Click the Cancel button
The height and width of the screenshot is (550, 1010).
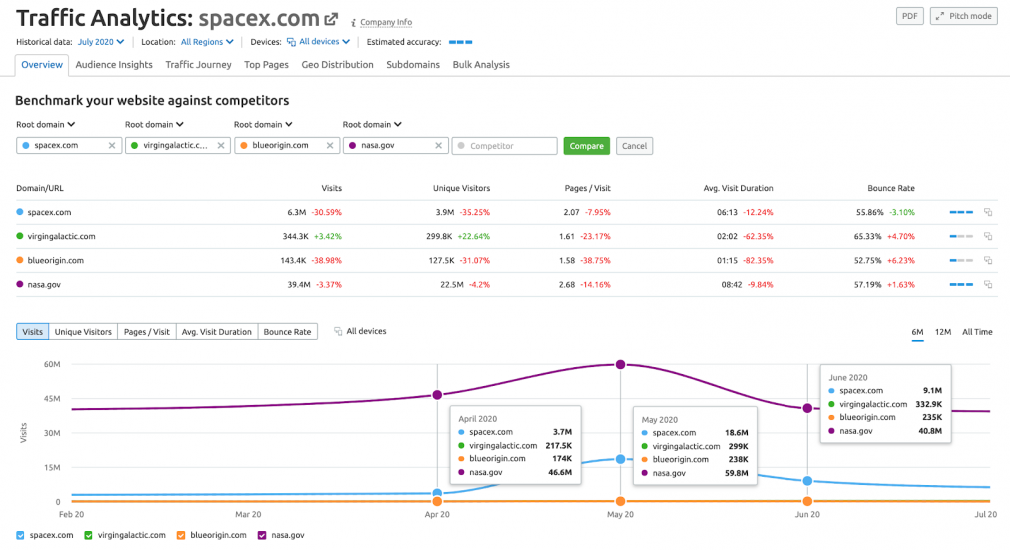tap(634, 146)
